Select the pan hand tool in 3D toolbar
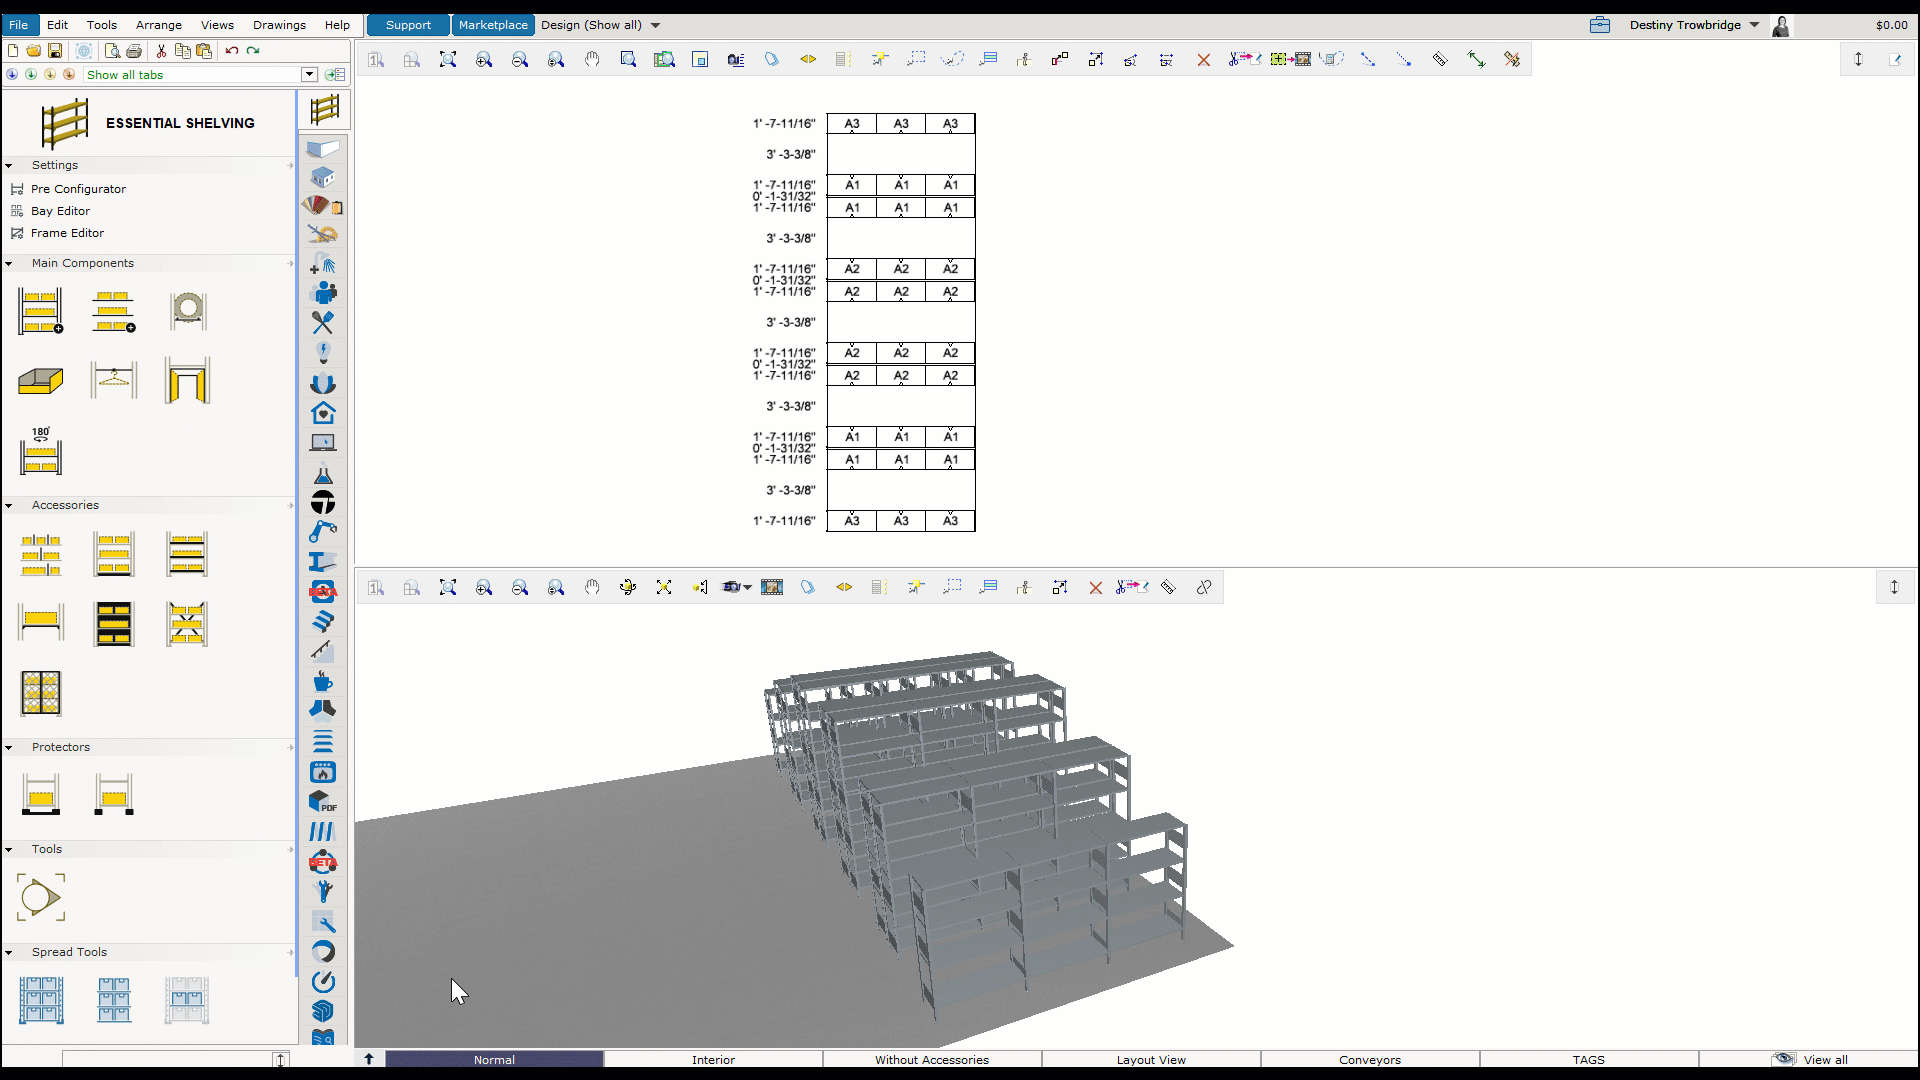The width and height of the screenshot is (1920, 1080). [592, 588]
